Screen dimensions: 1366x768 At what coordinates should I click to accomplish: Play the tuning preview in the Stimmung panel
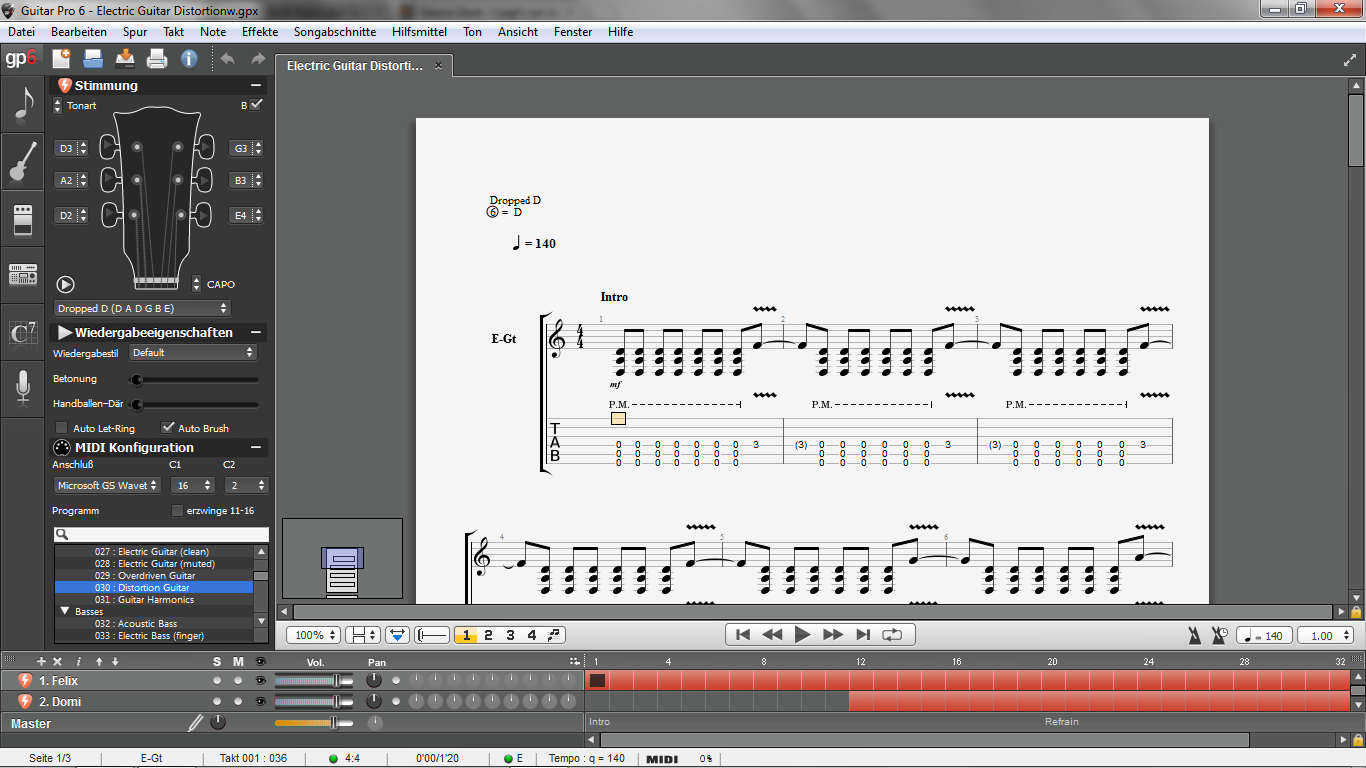tap(66, 285)
